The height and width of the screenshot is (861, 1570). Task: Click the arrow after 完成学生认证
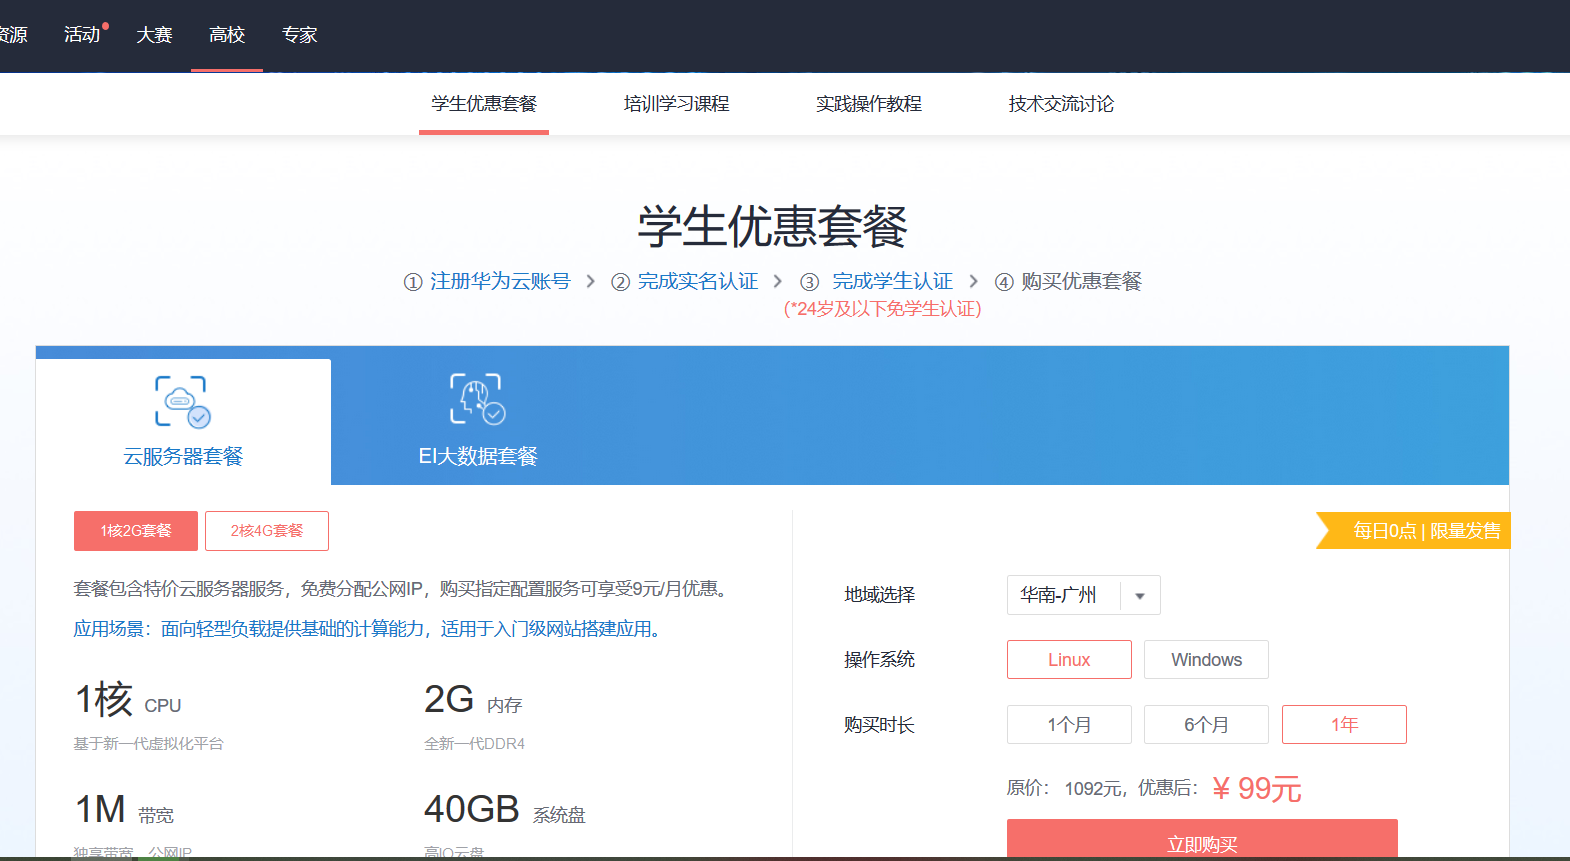[x=974, y=282]
